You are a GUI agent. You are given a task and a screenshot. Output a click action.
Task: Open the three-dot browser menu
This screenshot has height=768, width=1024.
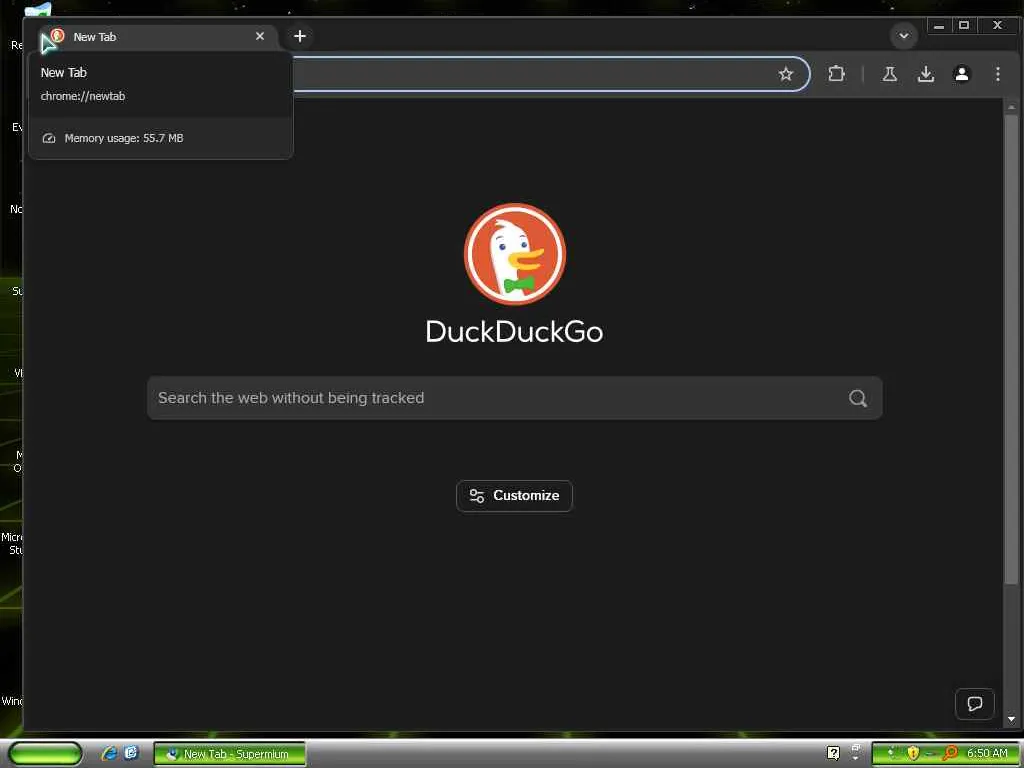pos(997,74)
